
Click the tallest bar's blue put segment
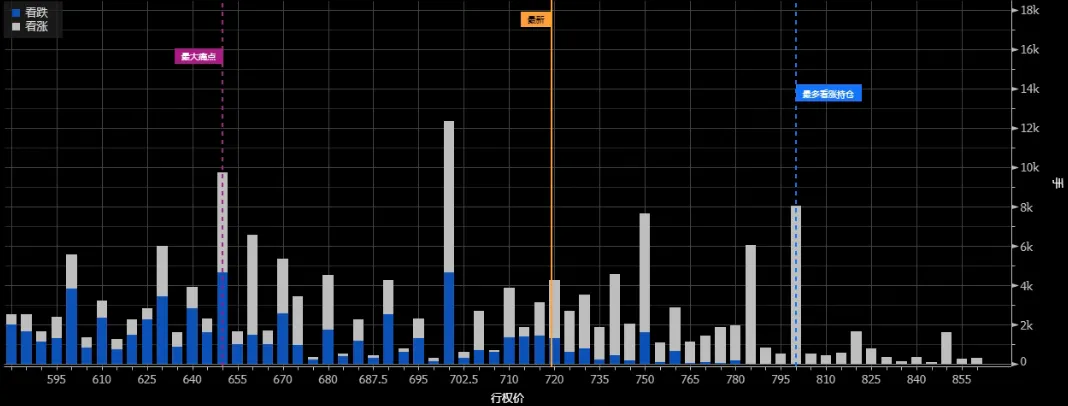tap(449, 318)
